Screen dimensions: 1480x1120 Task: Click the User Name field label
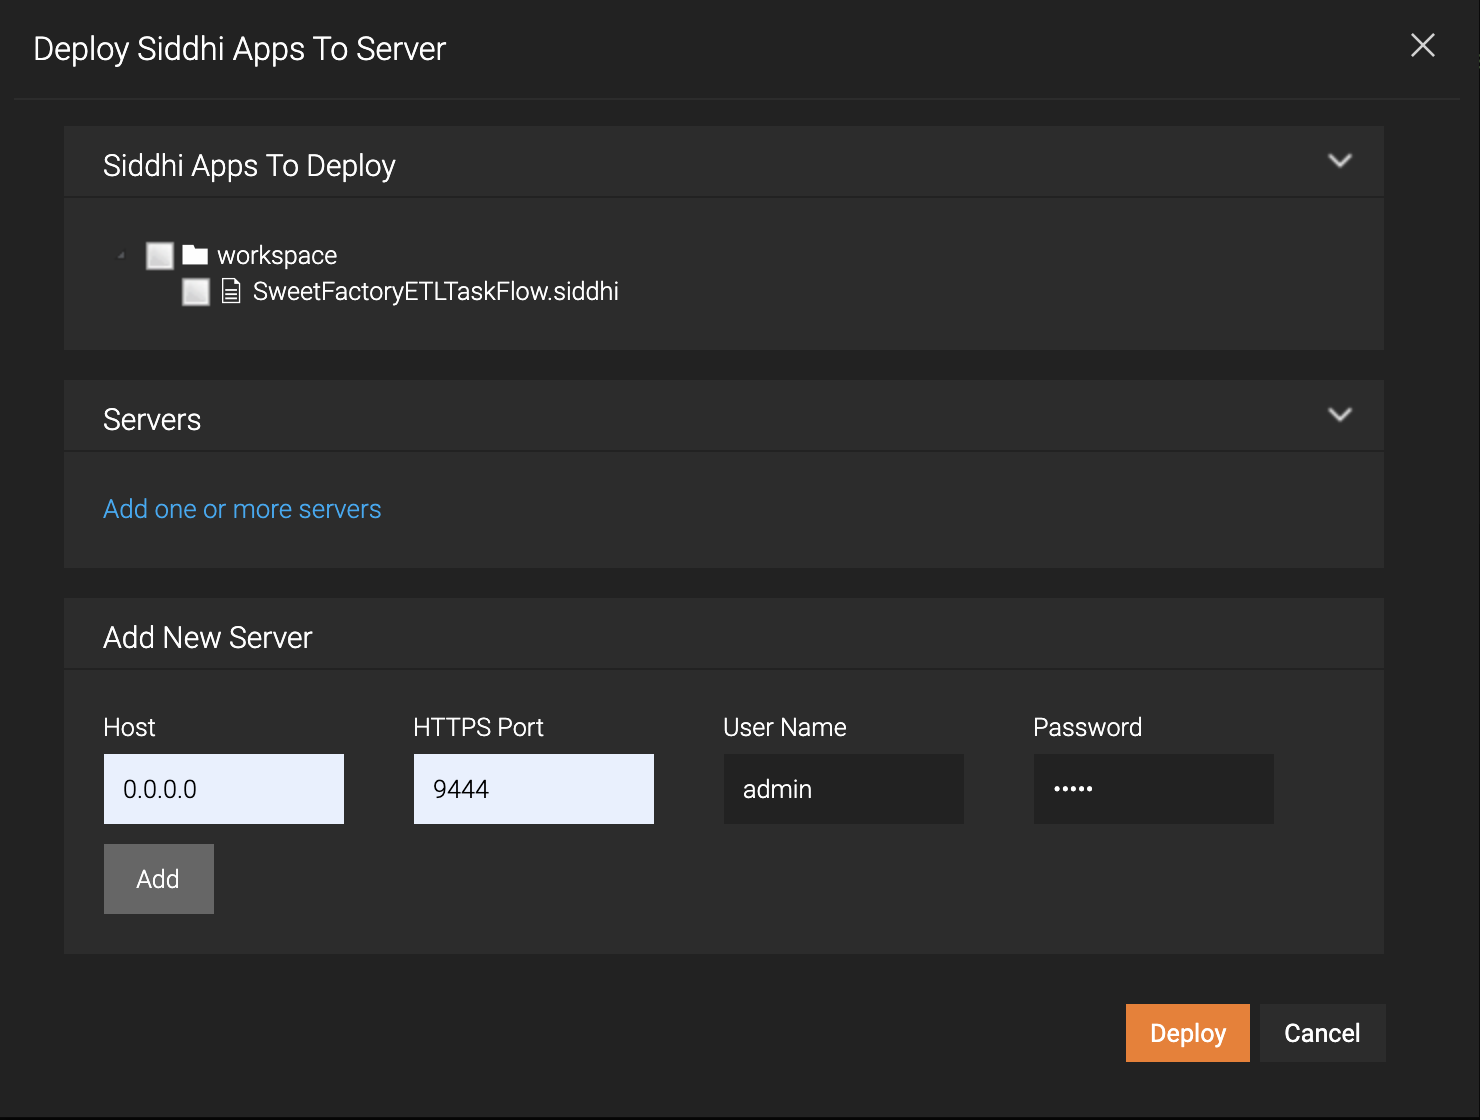tap(785, 727)
